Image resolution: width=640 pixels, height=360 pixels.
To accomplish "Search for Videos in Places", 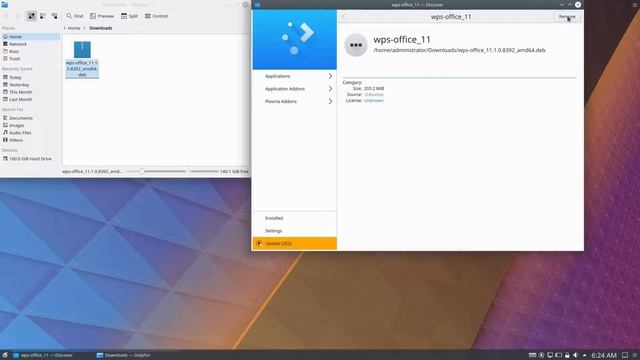I will point(31,140).
